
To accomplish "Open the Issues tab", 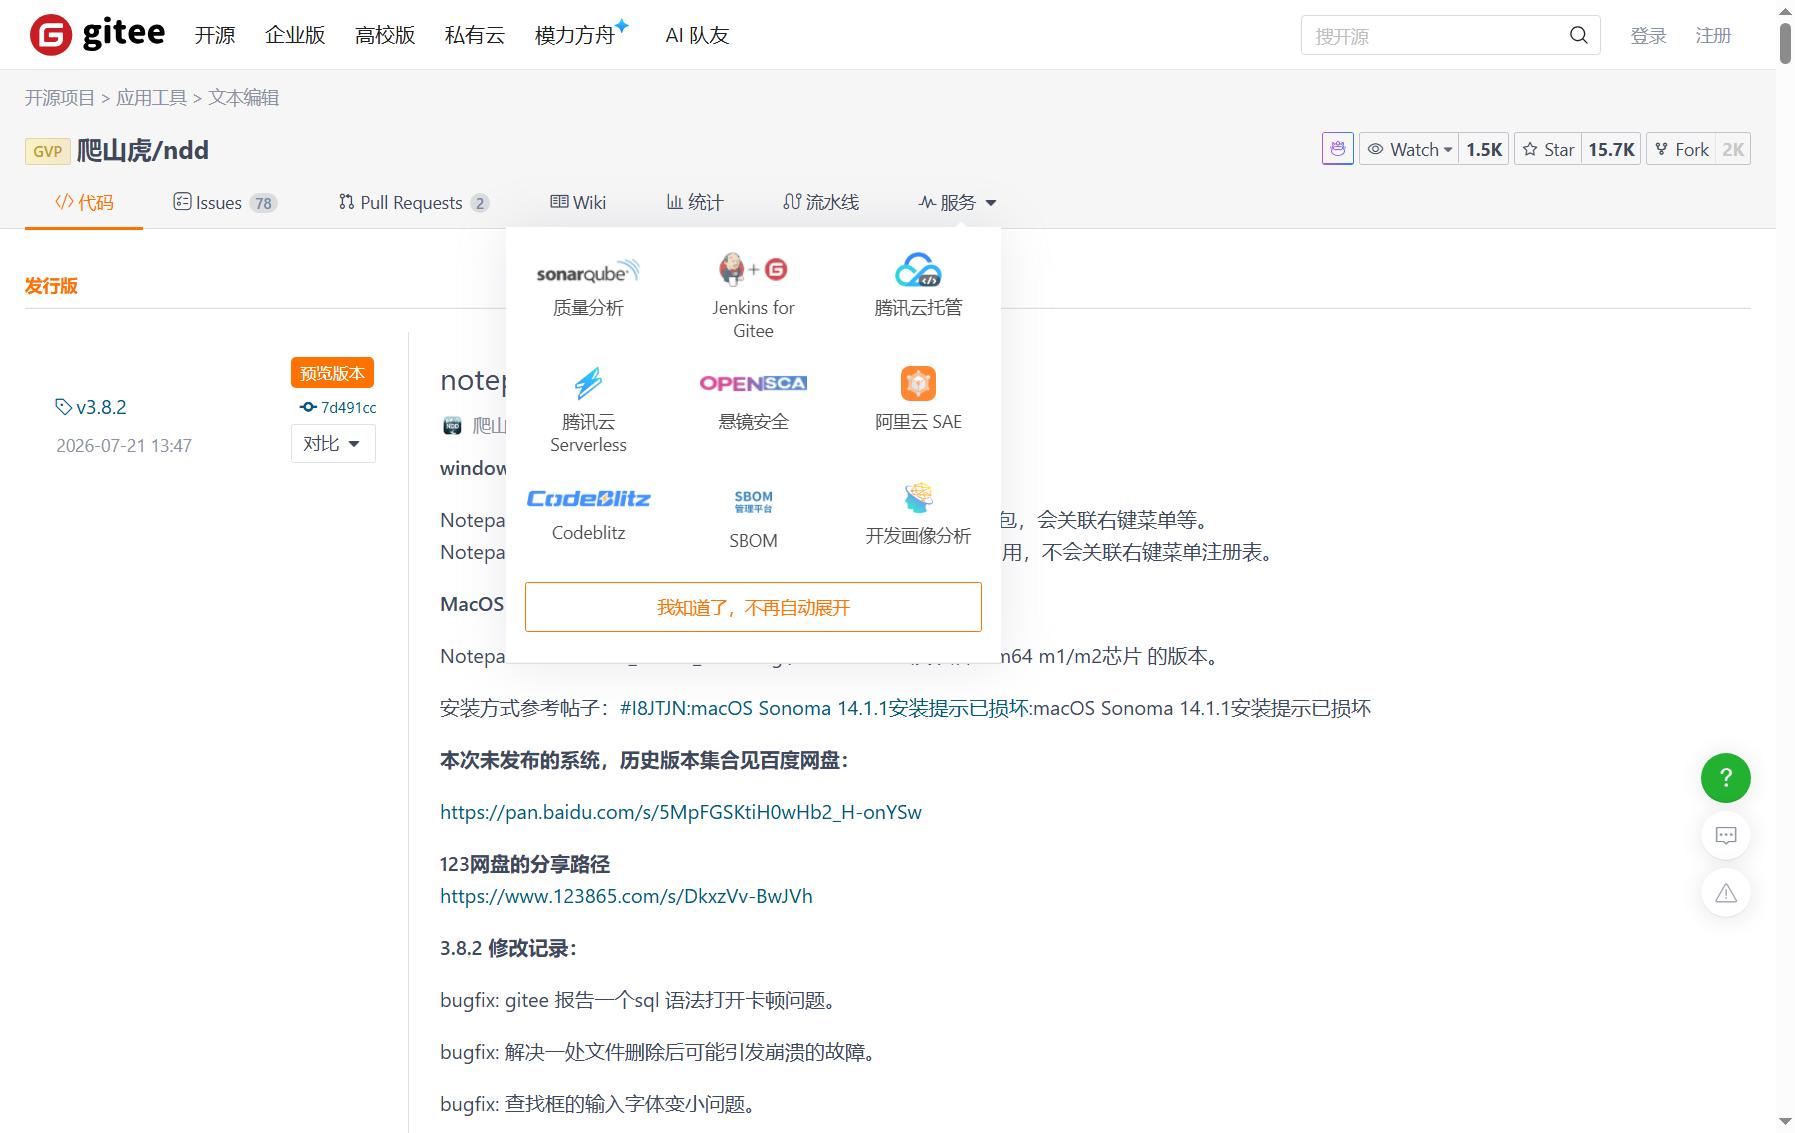I will [x=225, y=203].
